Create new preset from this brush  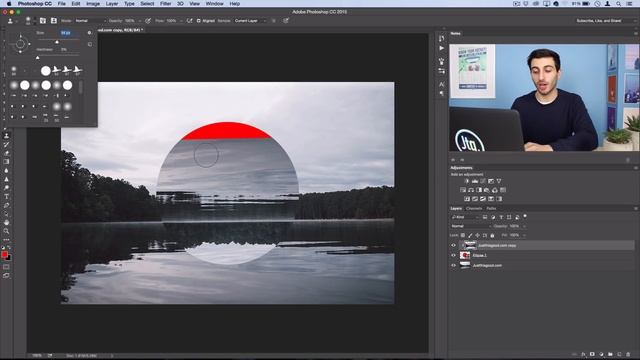[x=90, y=44]
